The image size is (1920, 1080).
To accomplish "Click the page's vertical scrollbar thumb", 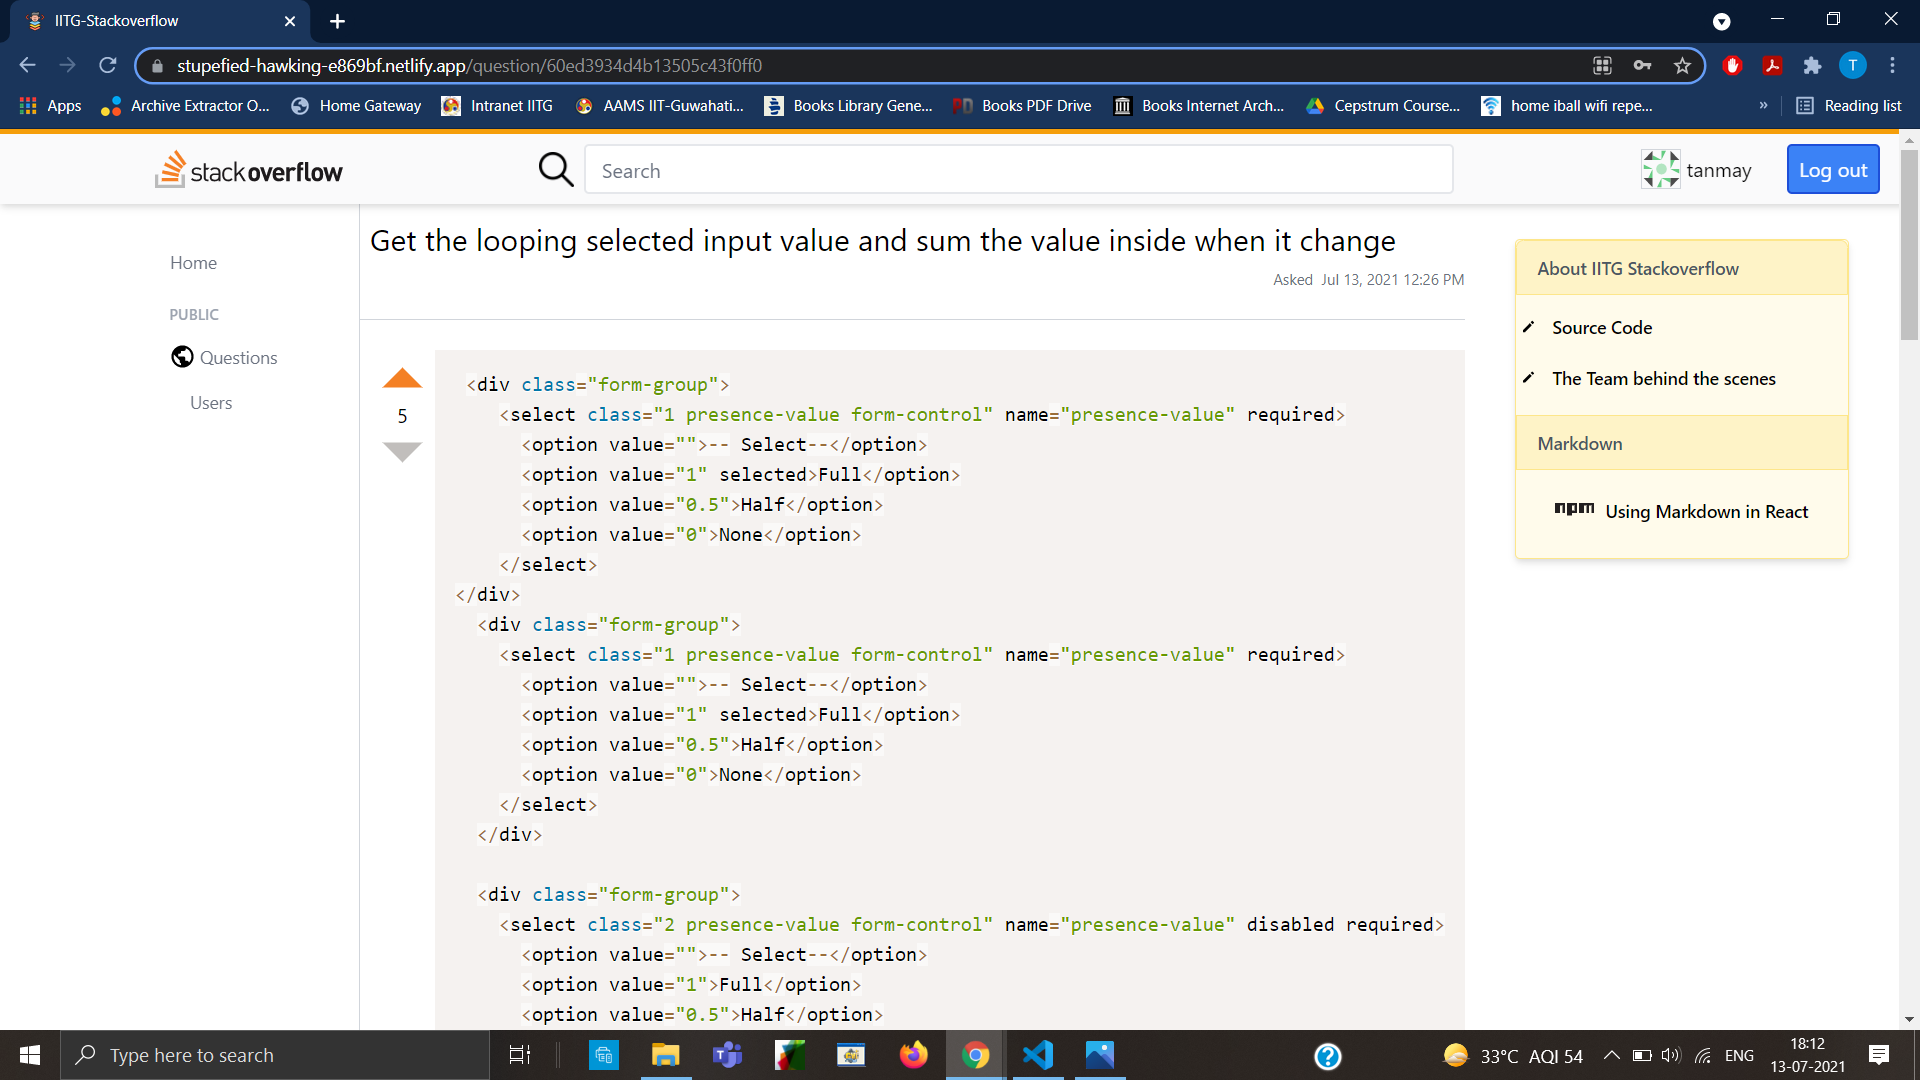I will coord(1909,245).
